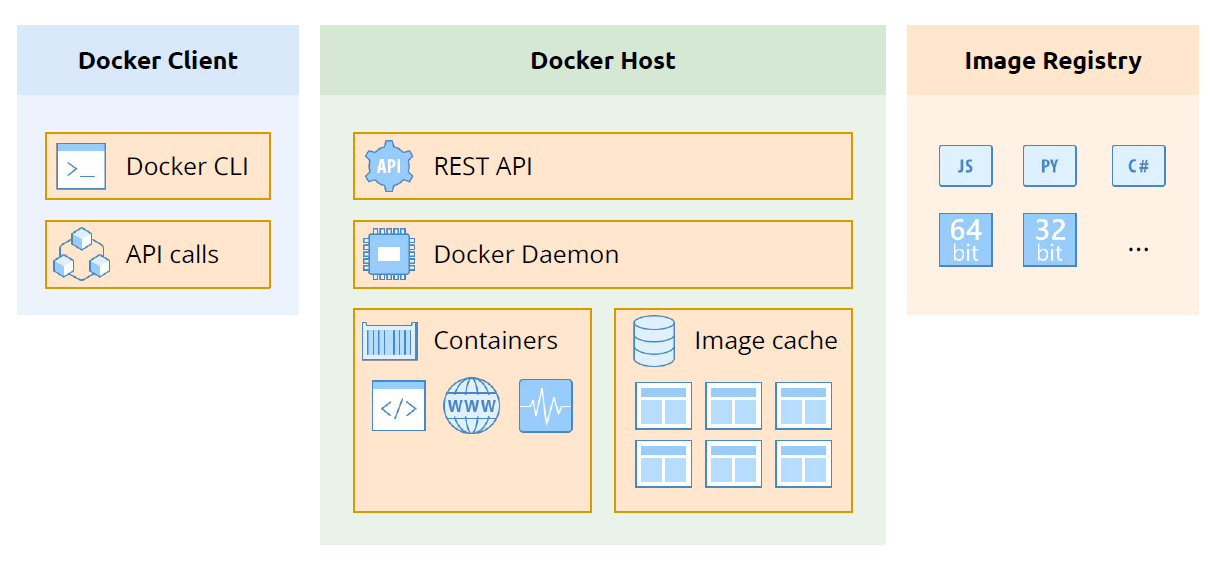This screenshot has height=566, width=1221.
Task: Click the code brackets container icon
Action: click(398, 406)
